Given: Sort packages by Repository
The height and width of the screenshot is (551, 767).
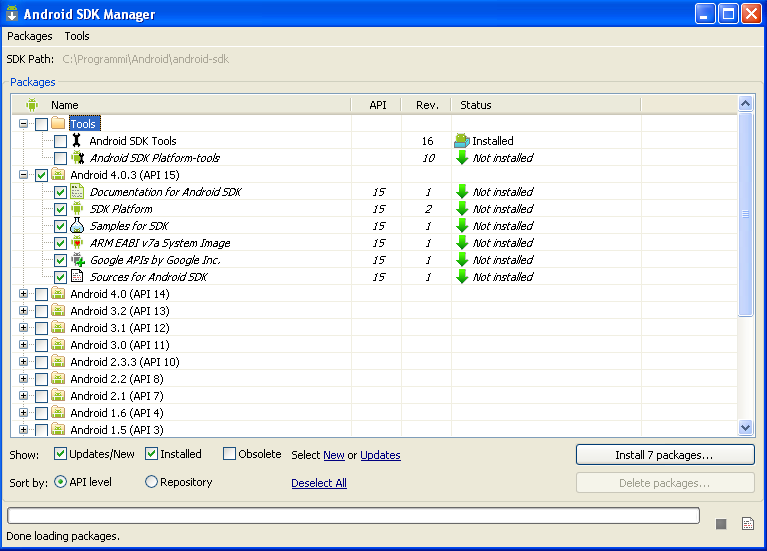Looking at the screenshot, I should click(151, 482).
